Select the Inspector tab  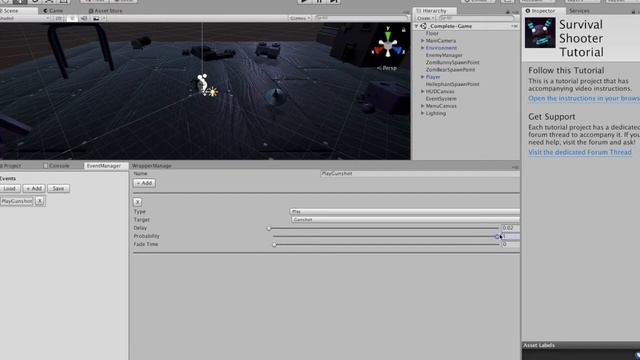(x=543, y=11)
